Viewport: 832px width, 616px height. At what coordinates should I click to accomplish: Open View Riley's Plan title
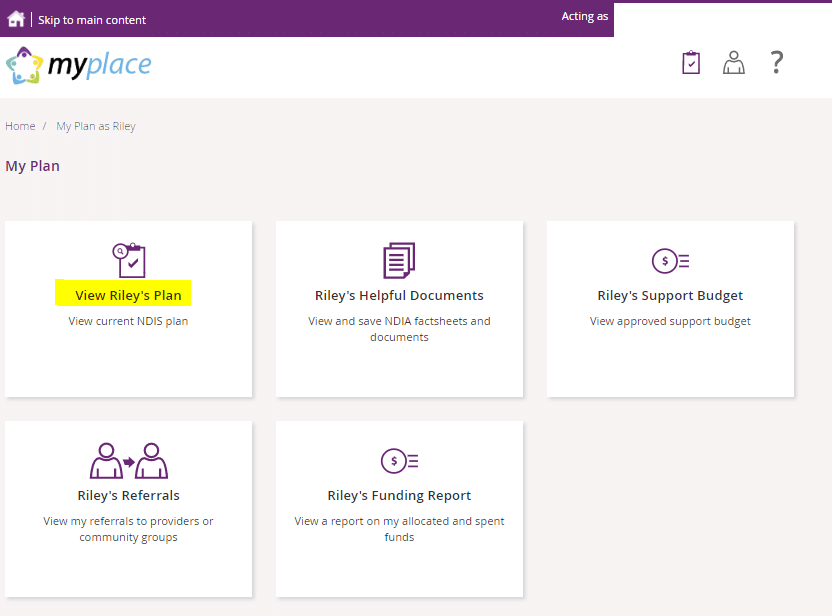pyautogui.click(x=128, y=296)
